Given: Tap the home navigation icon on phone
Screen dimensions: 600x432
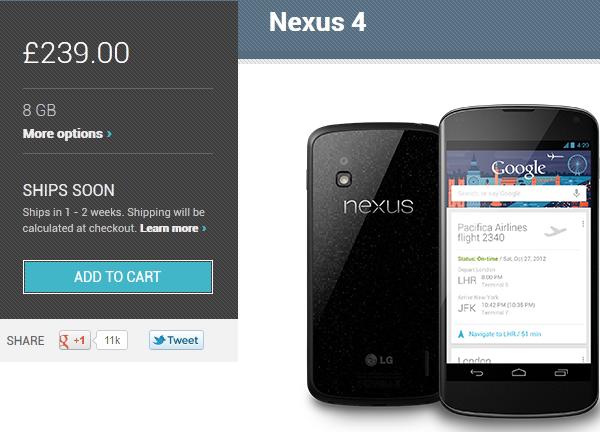Looking at the screenshot, I should click(519, 372).
